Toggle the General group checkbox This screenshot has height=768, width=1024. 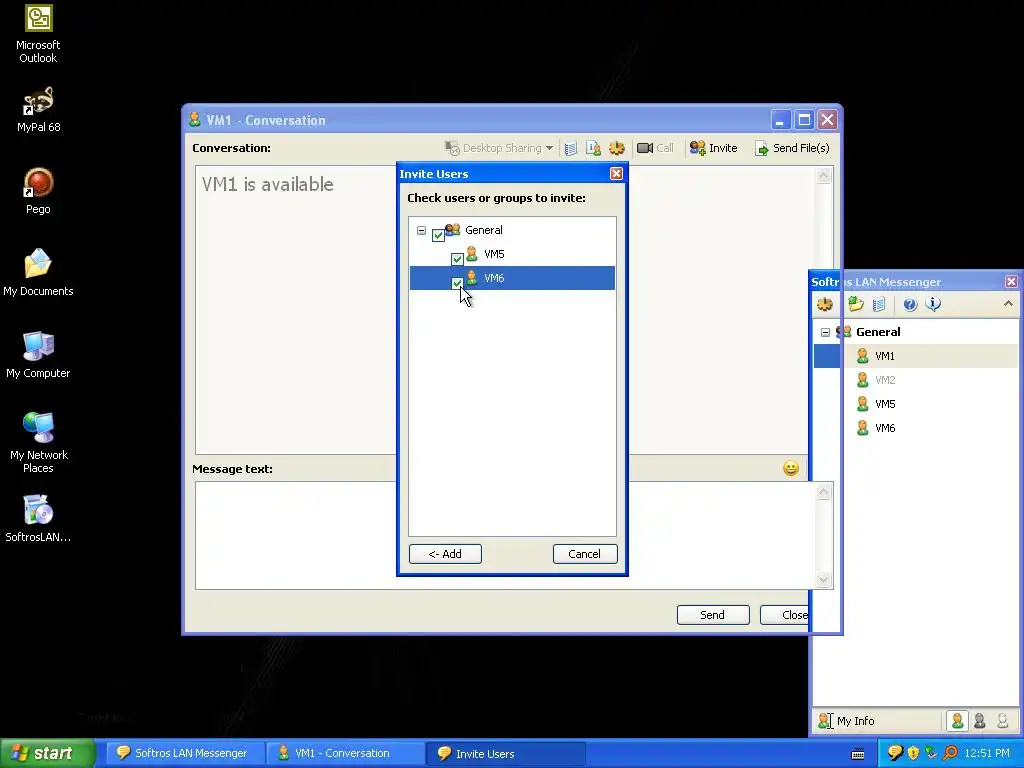click(438, 235)
